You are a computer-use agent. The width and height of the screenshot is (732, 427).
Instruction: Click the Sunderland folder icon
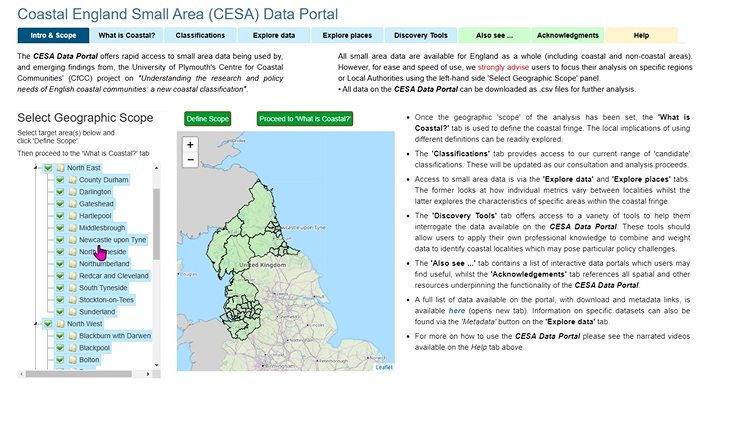point(72,312)
